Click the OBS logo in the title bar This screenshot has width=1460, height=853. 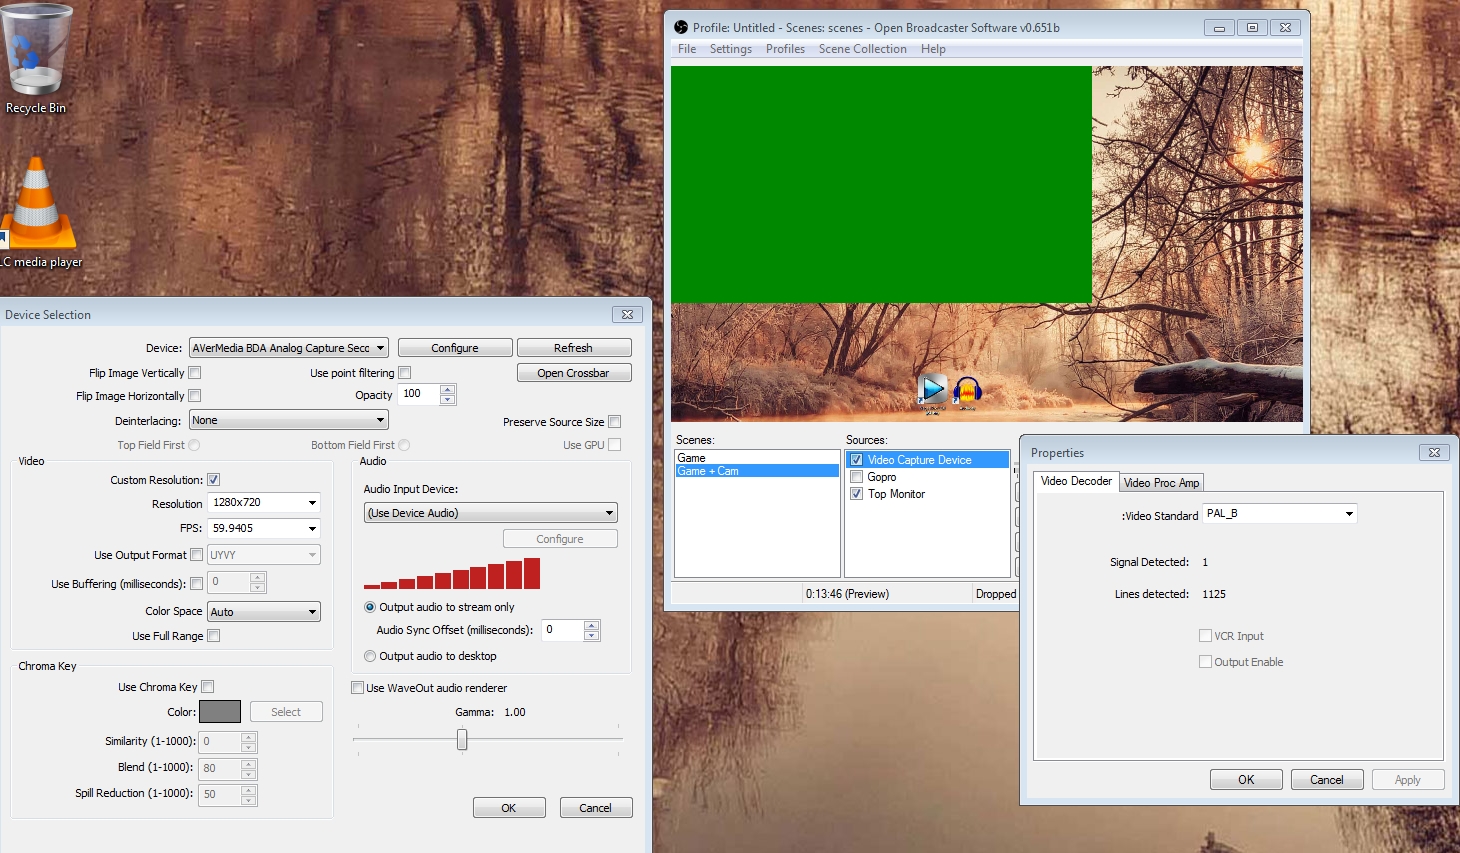681,28
